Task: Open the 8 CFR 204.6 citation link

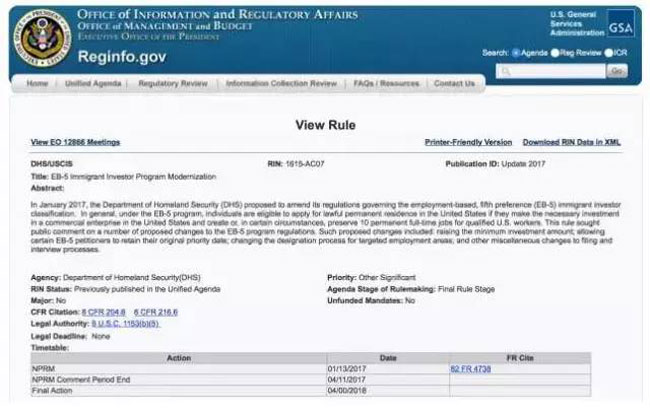Action: pyautogui.click(x=105, y=313)
